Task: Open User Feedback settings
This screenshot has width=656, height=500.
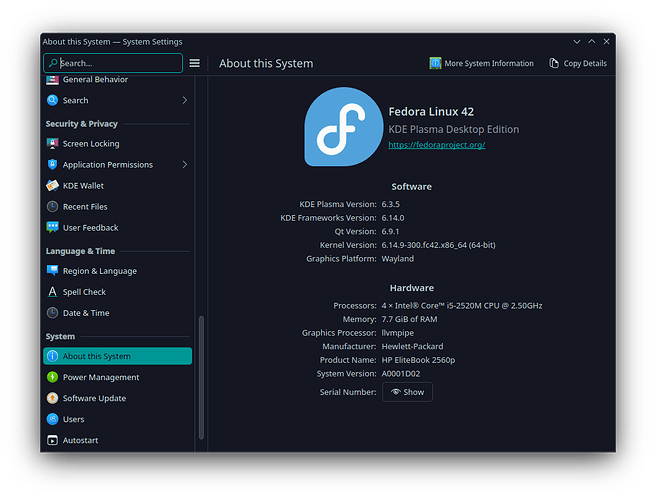Action: pos(118,227)
